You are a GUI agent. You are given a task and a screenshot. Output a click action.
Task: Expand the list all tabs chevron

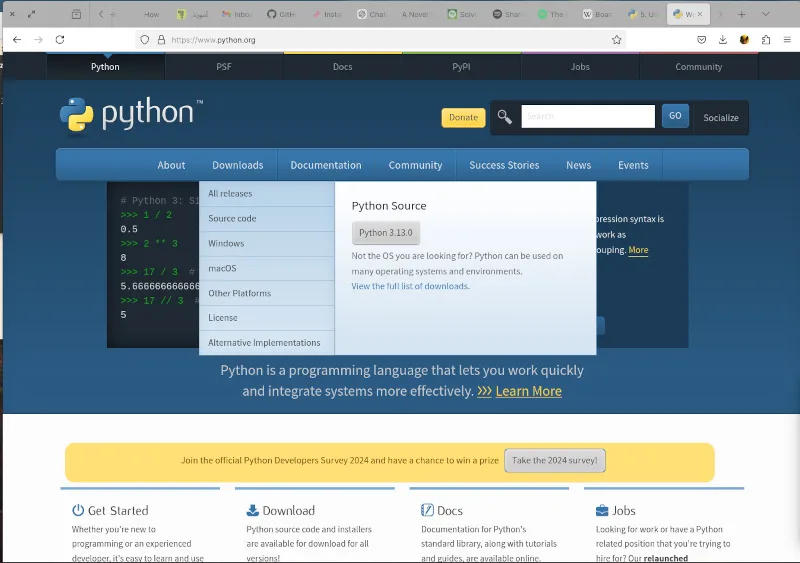[765, 14]
